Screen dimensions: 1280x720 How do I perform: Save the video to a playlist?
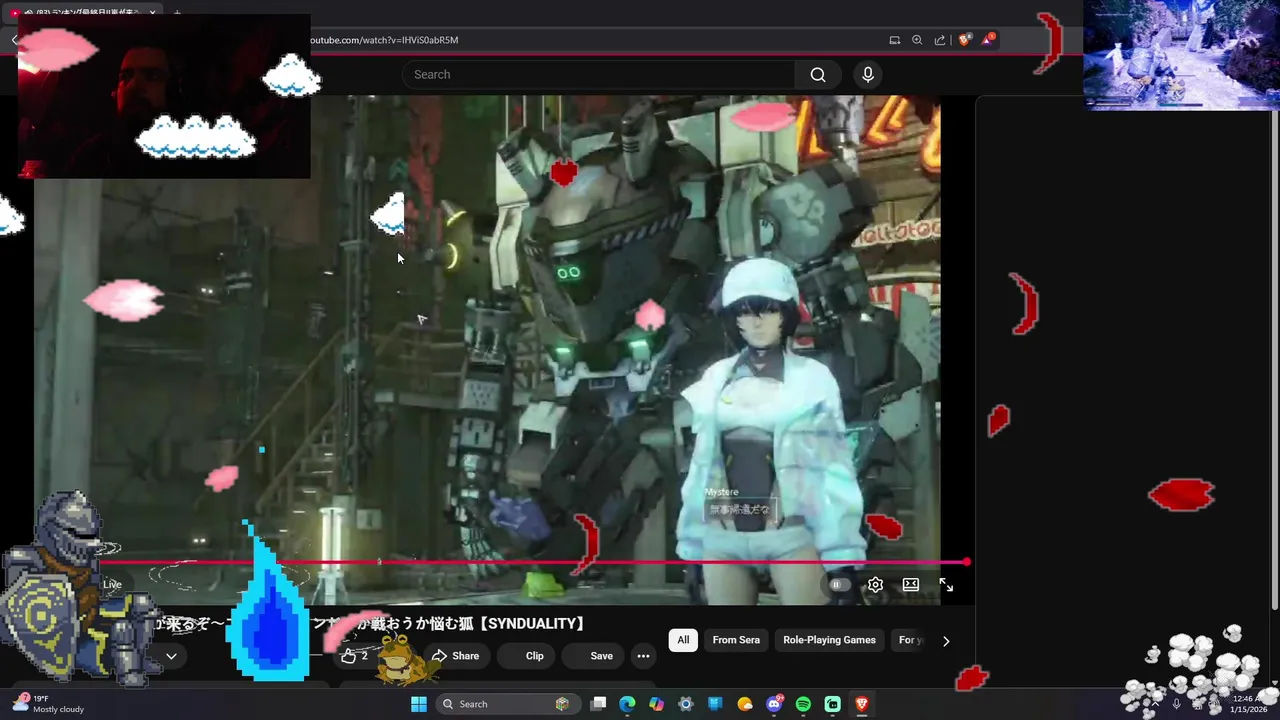tap(592, 656)
